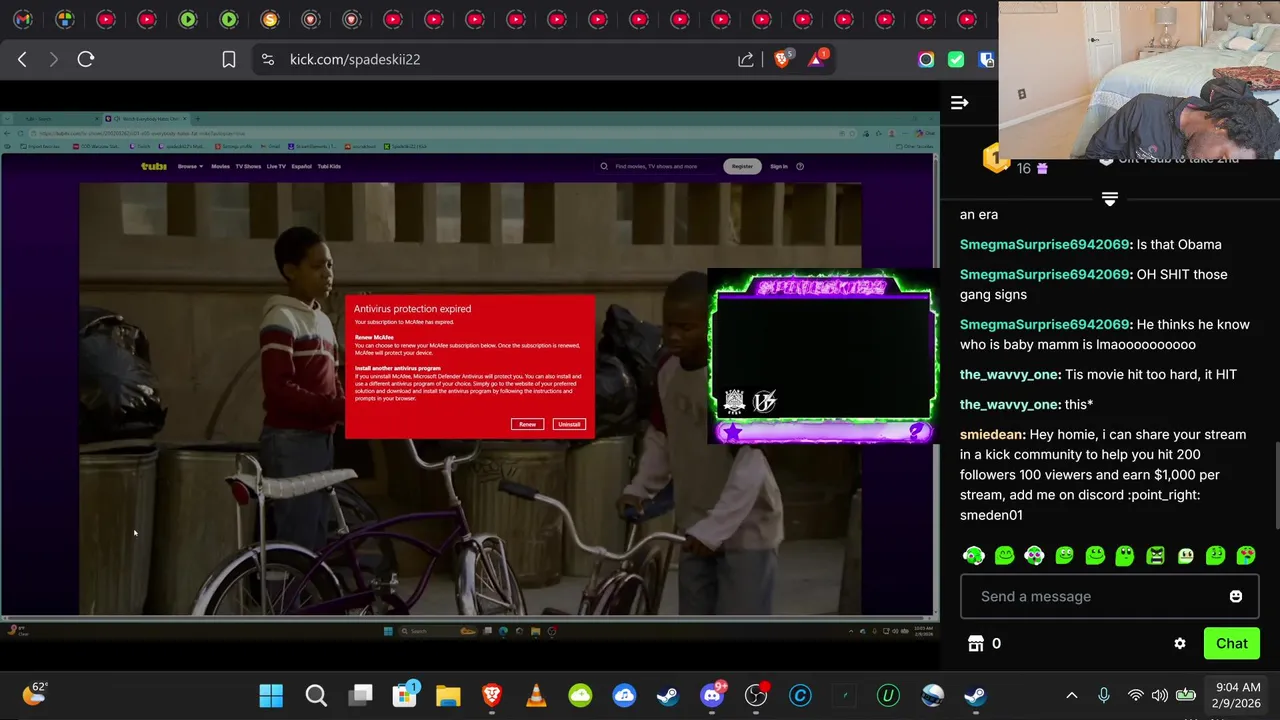Click Uninstall in McAfee popup
The image size is (1280, 720).
pyautogui.click(x=569, y=424)
